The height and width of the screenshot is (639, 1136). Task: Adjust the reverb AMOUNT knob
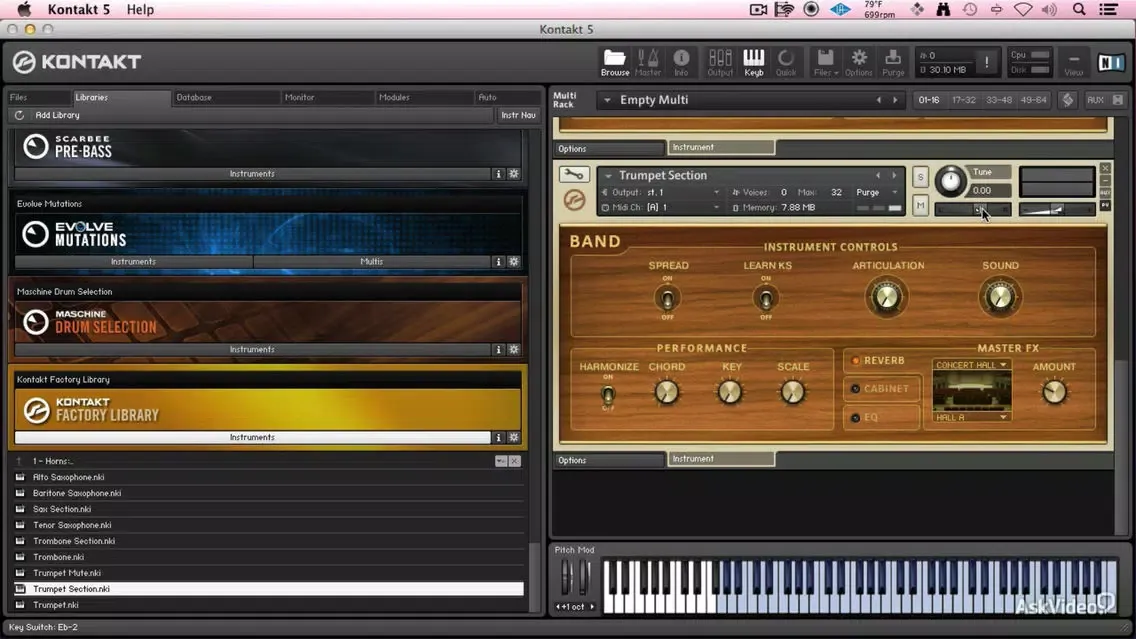1054,392
